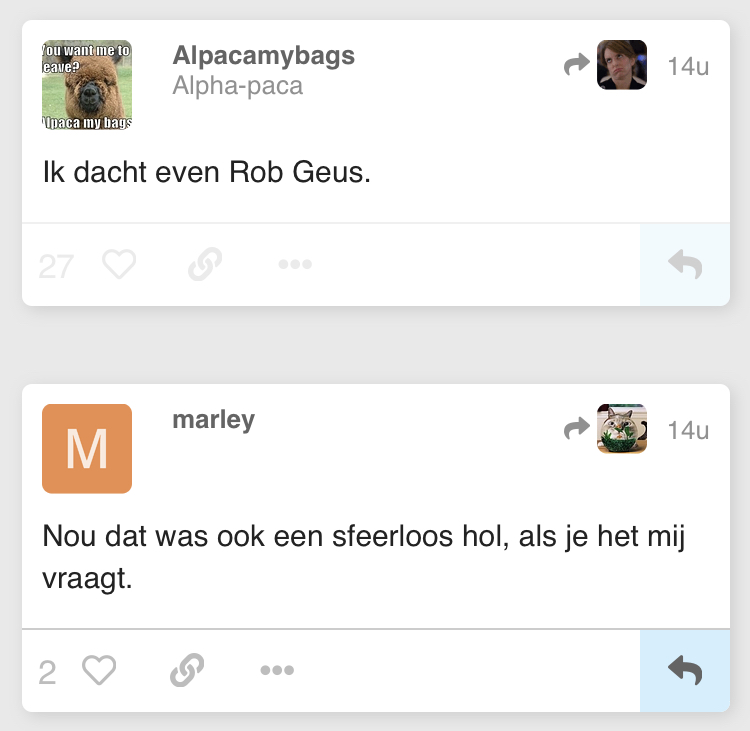The image size is (750, 731).
Task: Click the forward arrow beside Alpacamybags' reply target
Action: [576, 65]
